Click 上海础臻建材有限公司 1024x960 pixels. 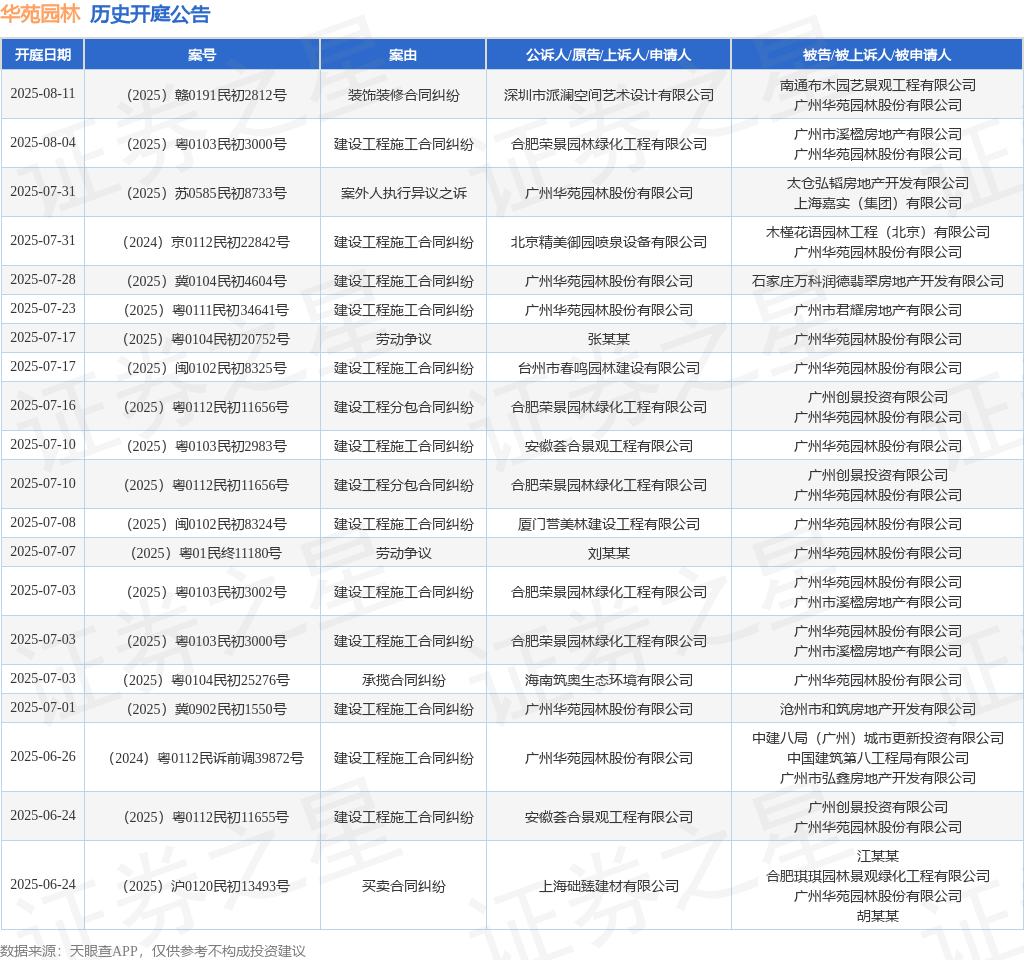point(609,886)
